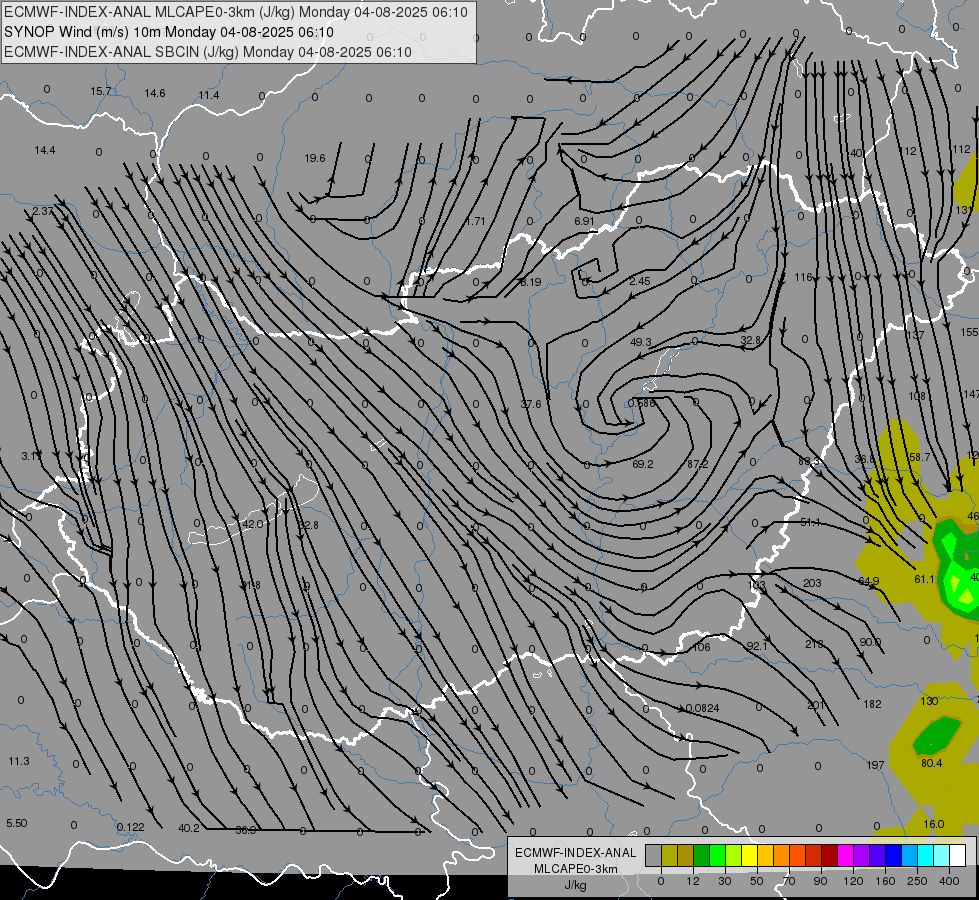
Task: Click legend tick label 400
Action: click(x=948, y=881)
